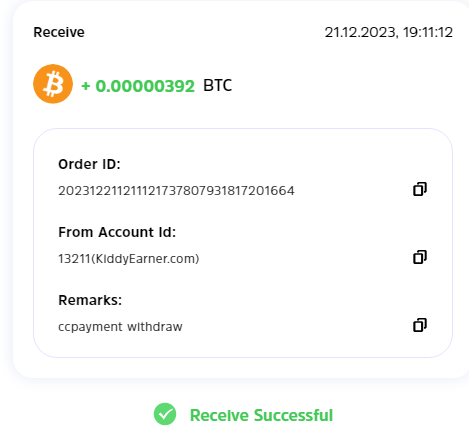The width and height of the screenshot is (469, 444).
Task: Select the Order ID number text
Action: pos(176,191)
